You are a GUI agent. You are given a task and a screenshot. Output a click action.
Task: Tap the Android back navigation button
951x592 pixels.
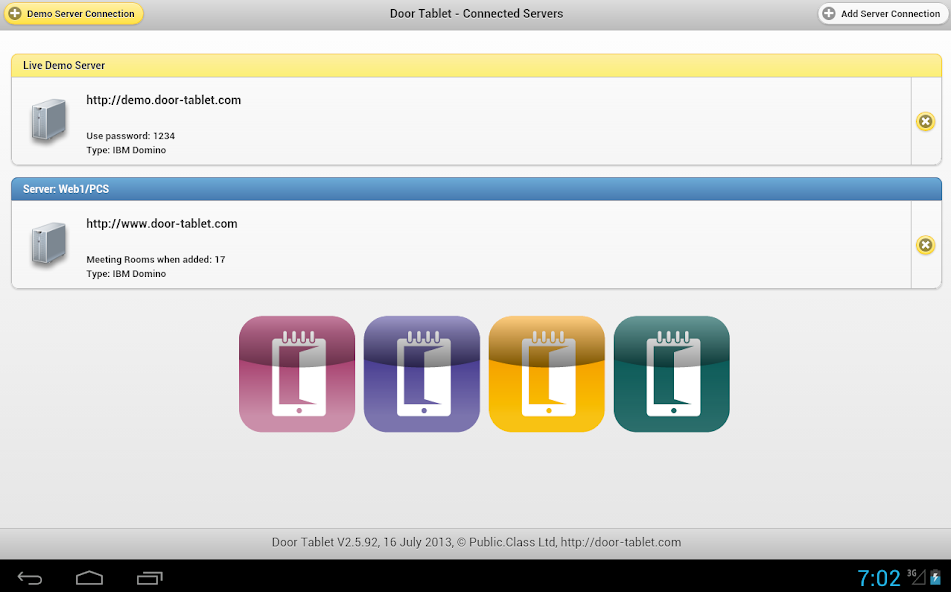[x=30, y=577]
